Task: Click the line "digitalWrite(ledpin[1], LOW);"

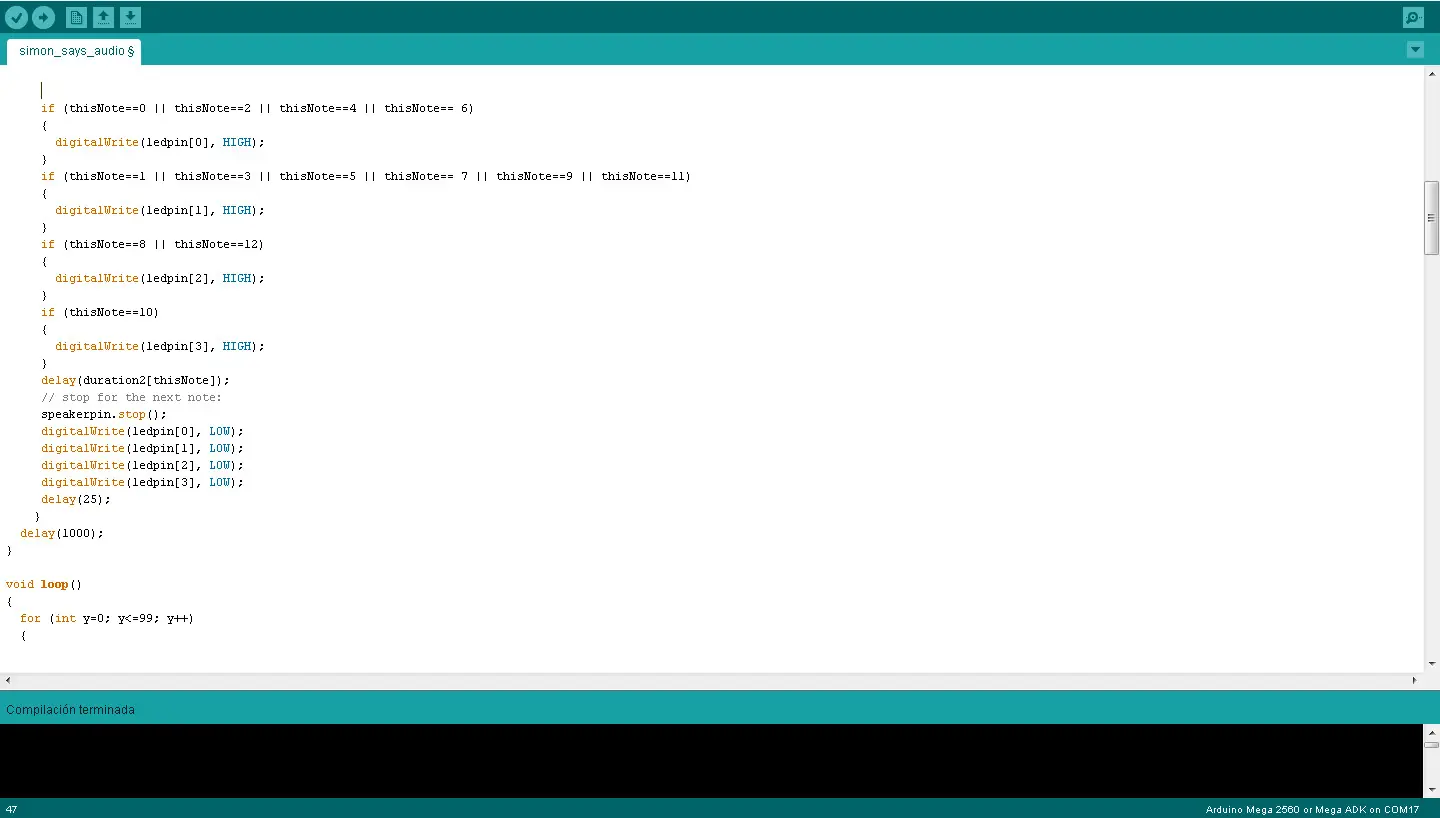Action: coord(142,448)
